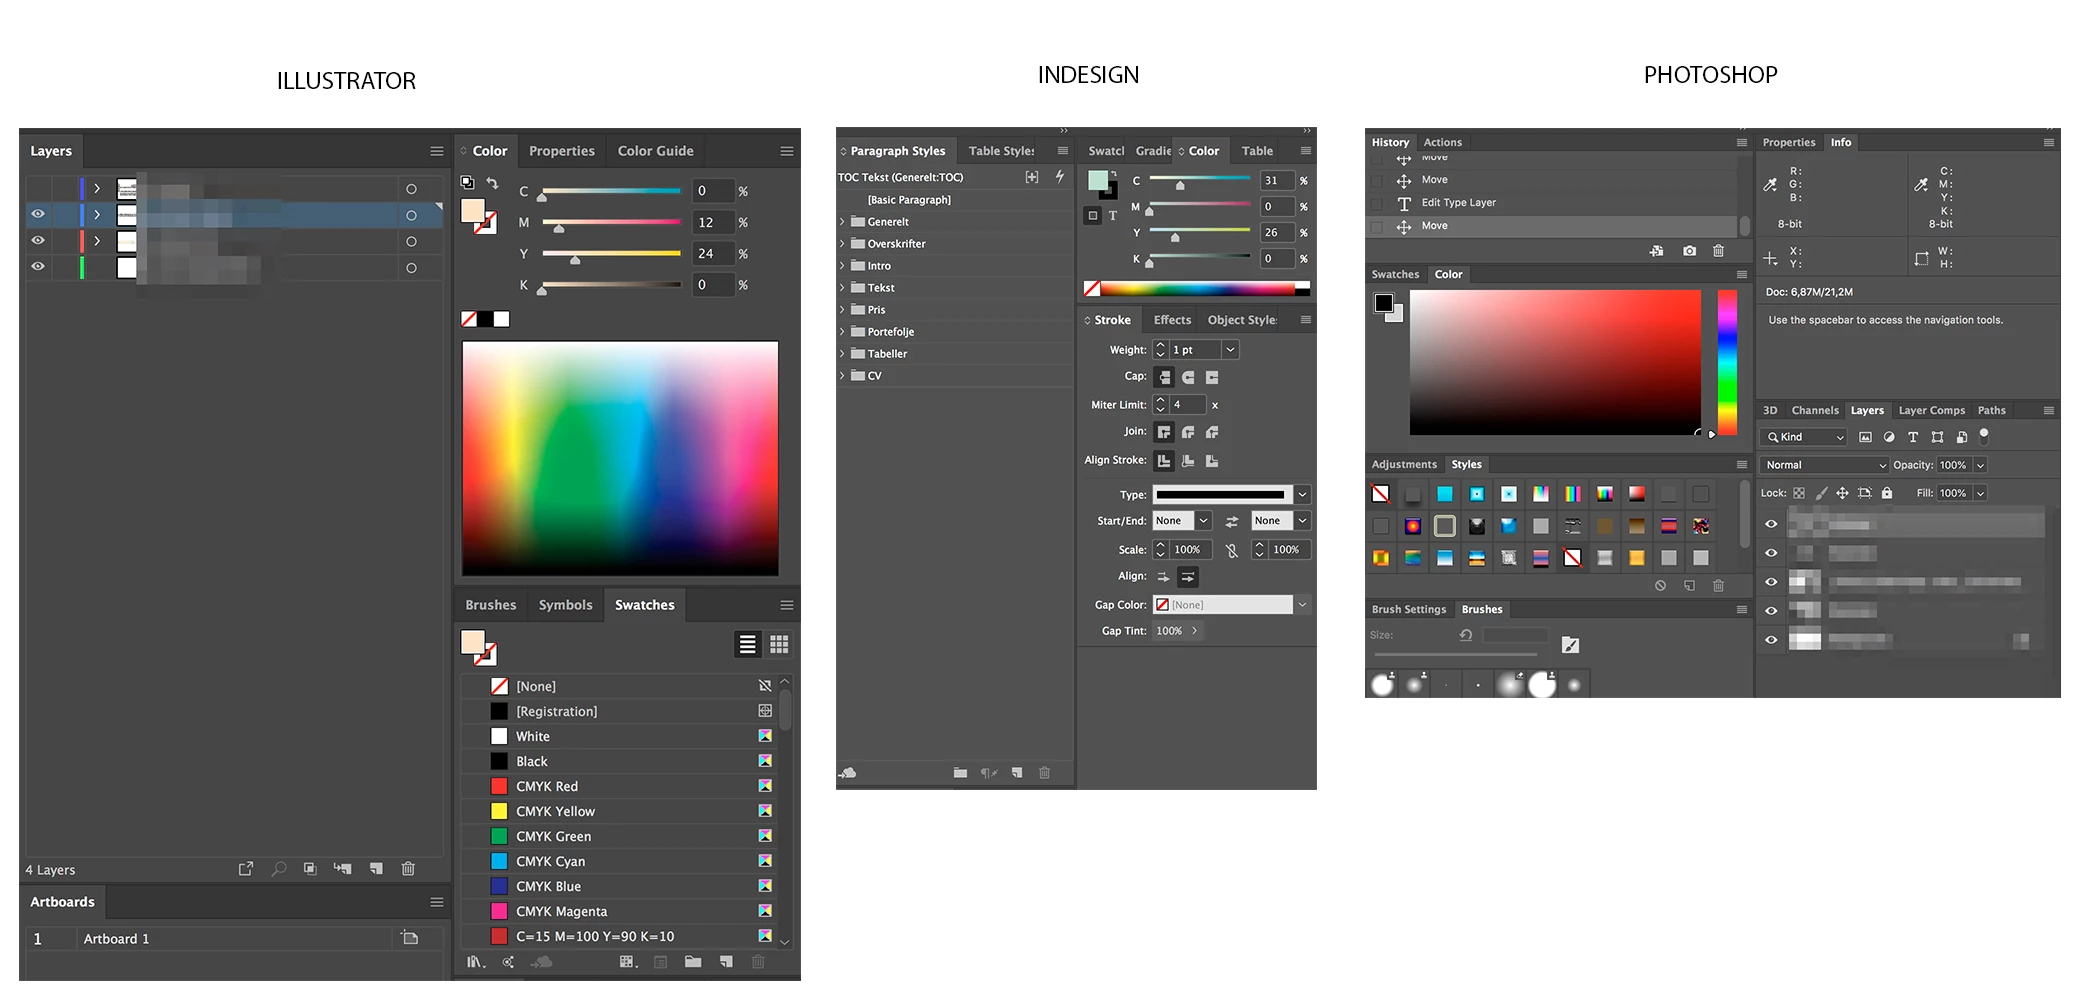Viewport: 2080px width, 1000px height.
Task: Toggle bottom Photoshop layer visibility eye
Action: (1771, 640)
